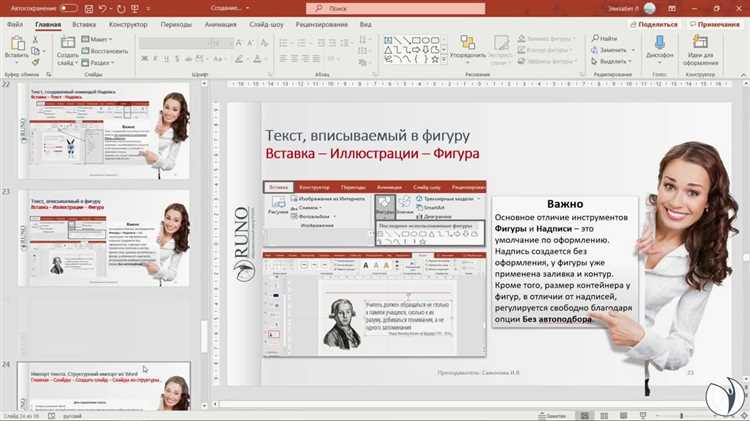Collapse the ribbon with chevron arrow
Viewport: 750px width, 421px height.
coord(743,75)
